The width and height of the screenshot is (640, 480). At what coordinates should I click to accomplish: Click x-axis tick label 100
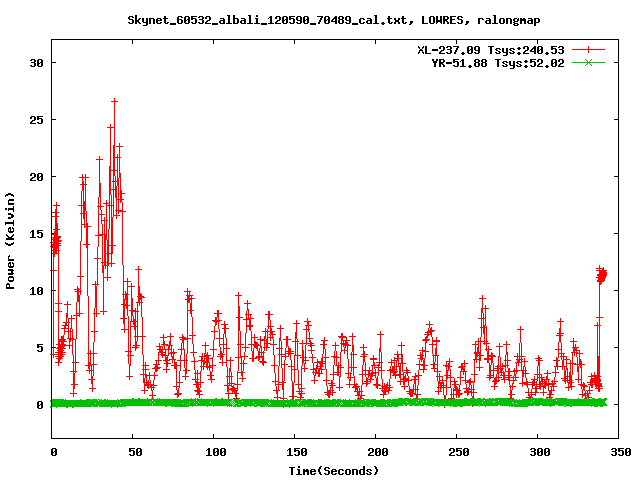pyautogui.click(x=216, y=452)
